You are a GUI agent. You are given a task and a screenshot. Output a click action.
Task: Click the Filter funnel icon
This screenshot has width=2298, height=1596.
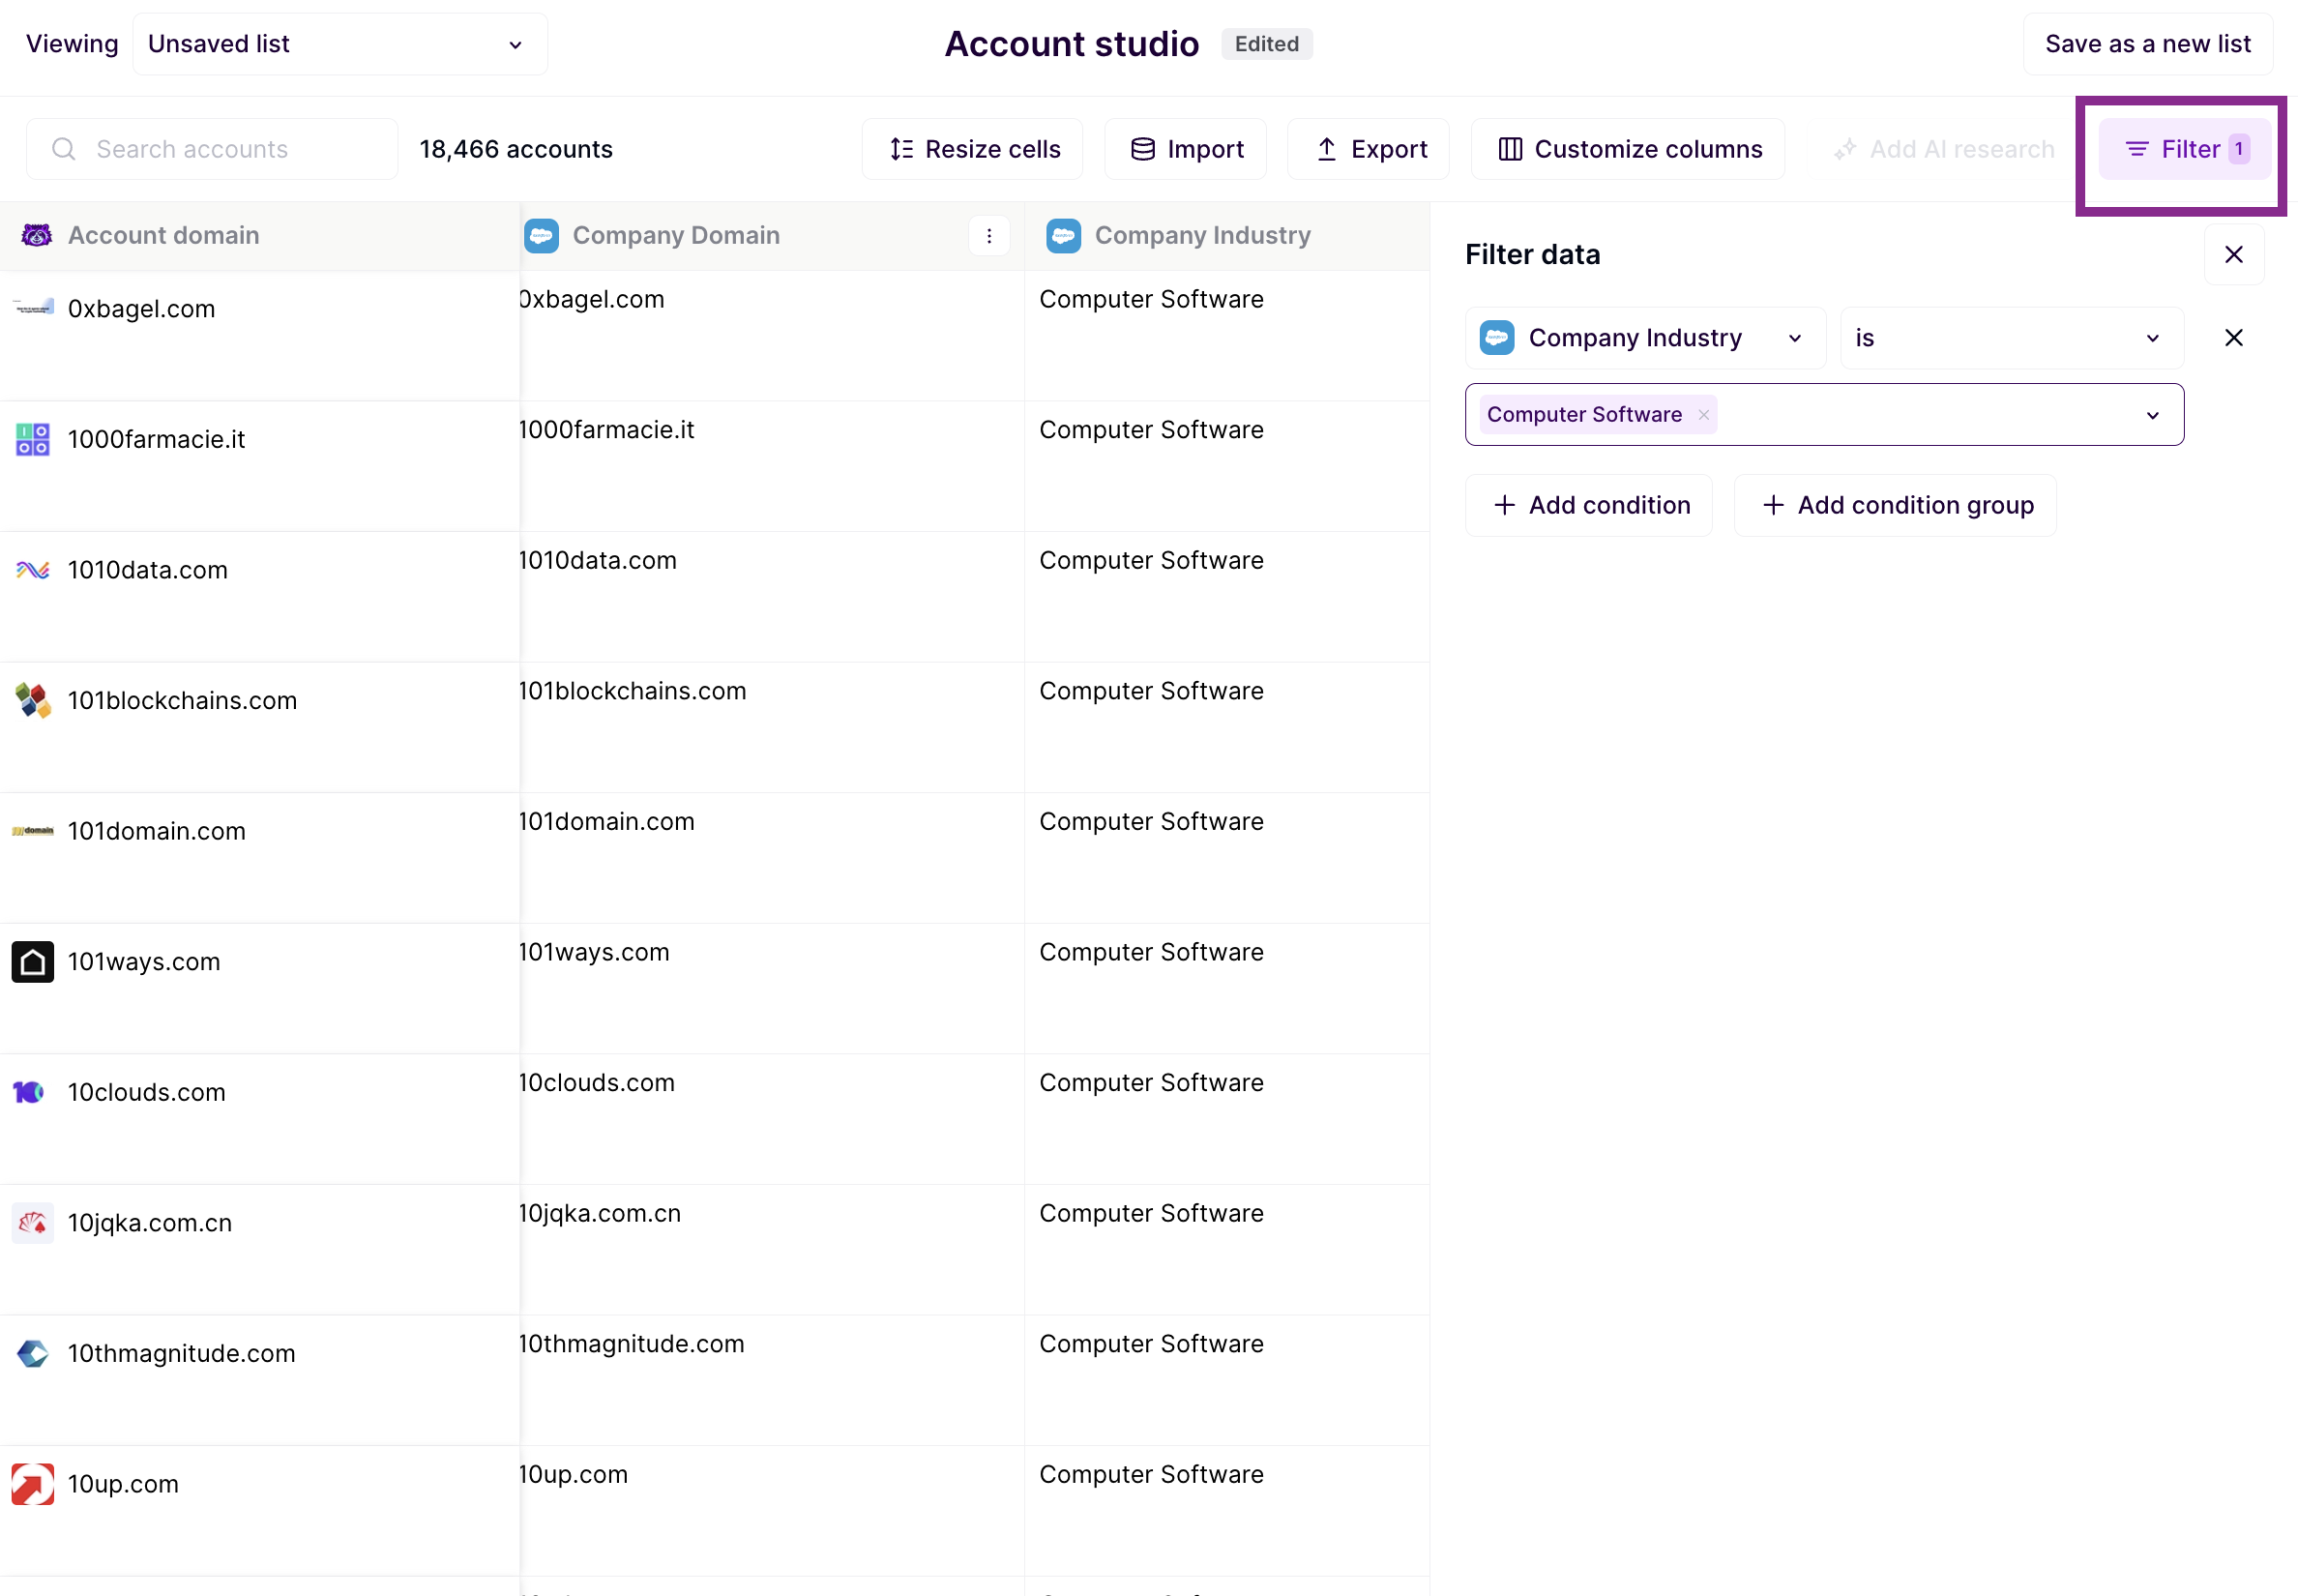click(x=2136, y=148)
